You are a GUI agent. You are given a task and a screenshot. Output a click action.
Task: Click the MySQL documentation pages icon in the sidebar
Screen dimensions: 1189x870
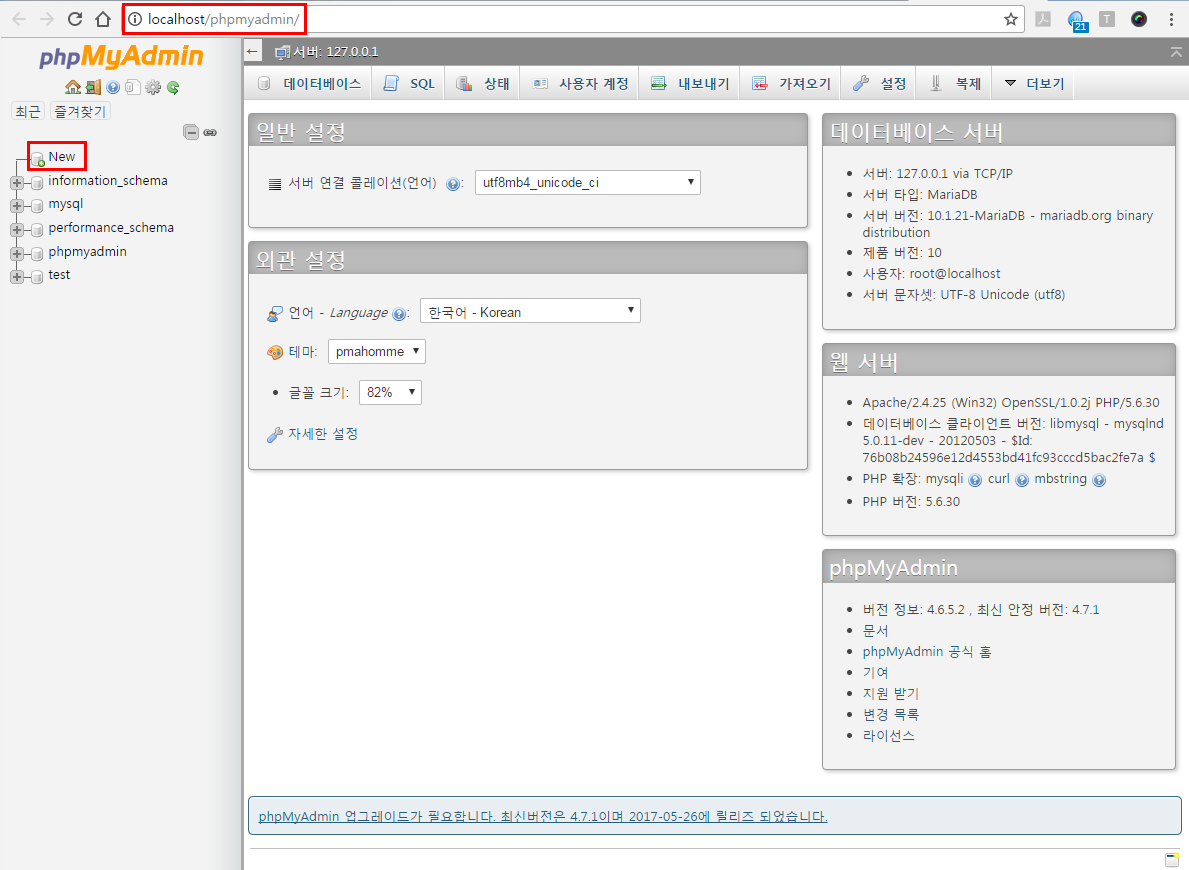click(133, 87)
